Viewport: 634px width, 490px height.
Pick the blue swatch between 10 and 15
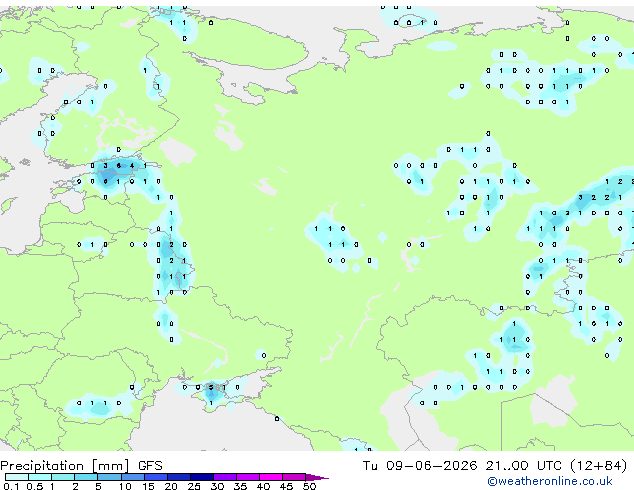point(133,477)
